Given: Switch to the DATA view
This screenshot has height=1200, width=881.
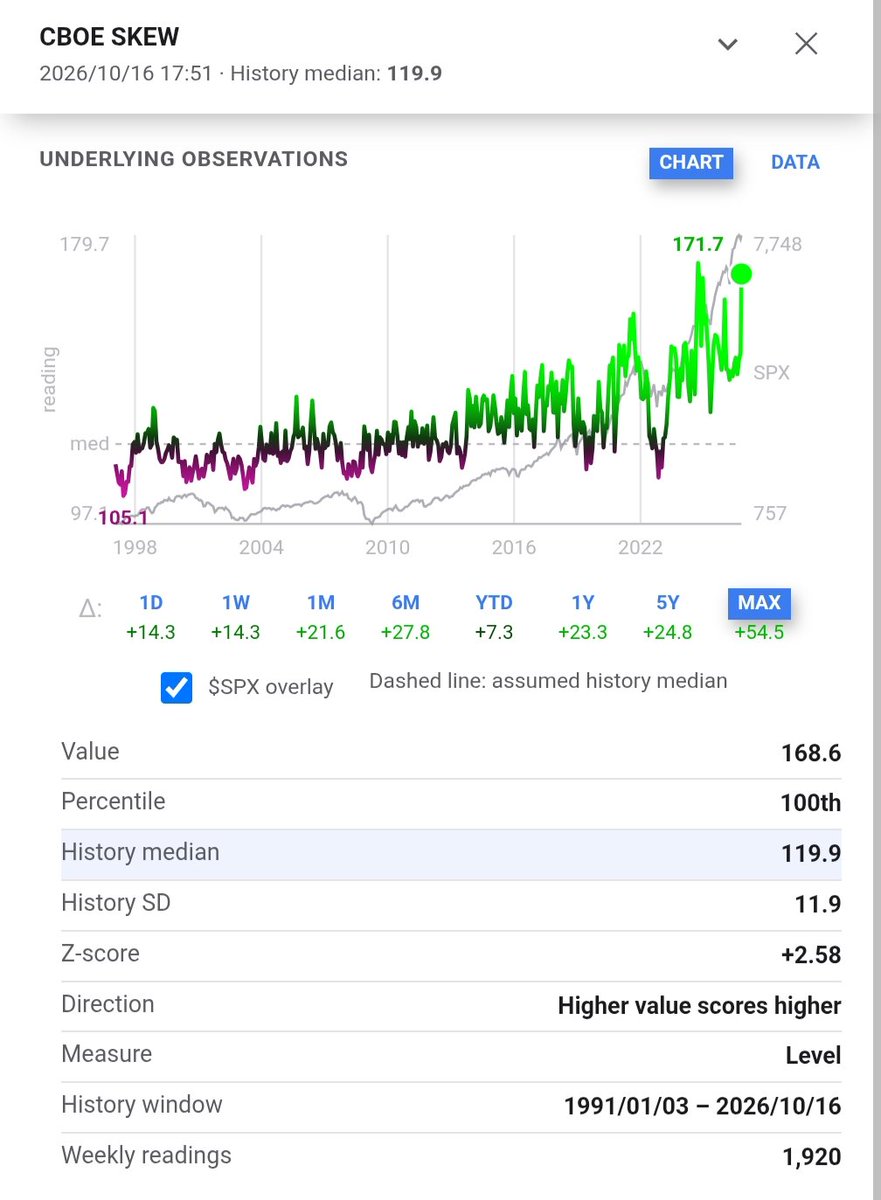Looking at the screenshot, I should (795, 162).
